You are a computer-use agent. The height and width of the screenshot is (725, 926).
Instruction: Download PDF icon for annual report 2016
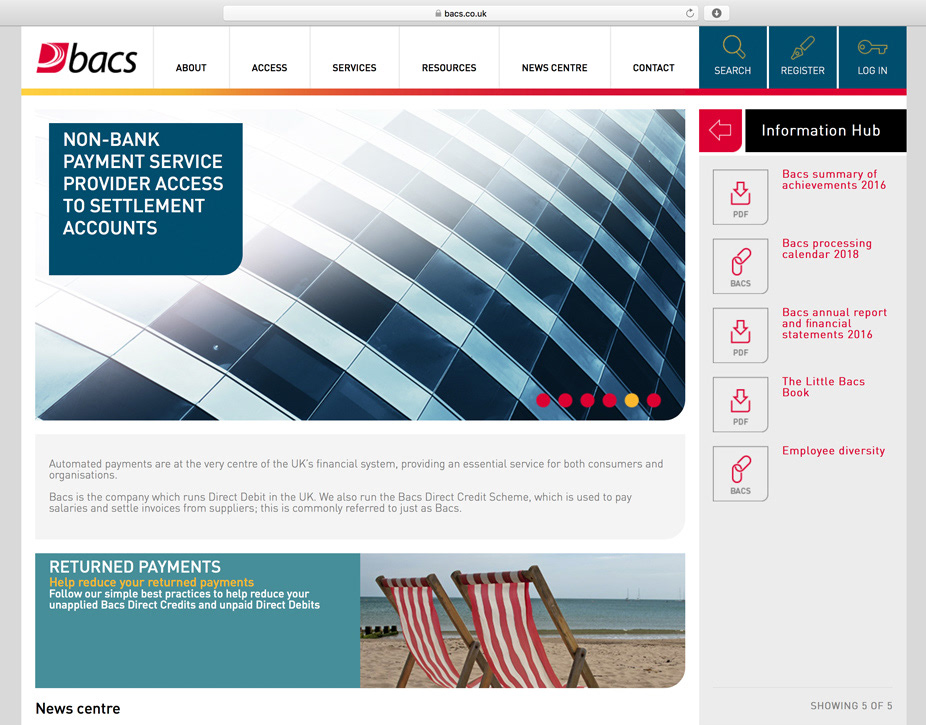741,335
